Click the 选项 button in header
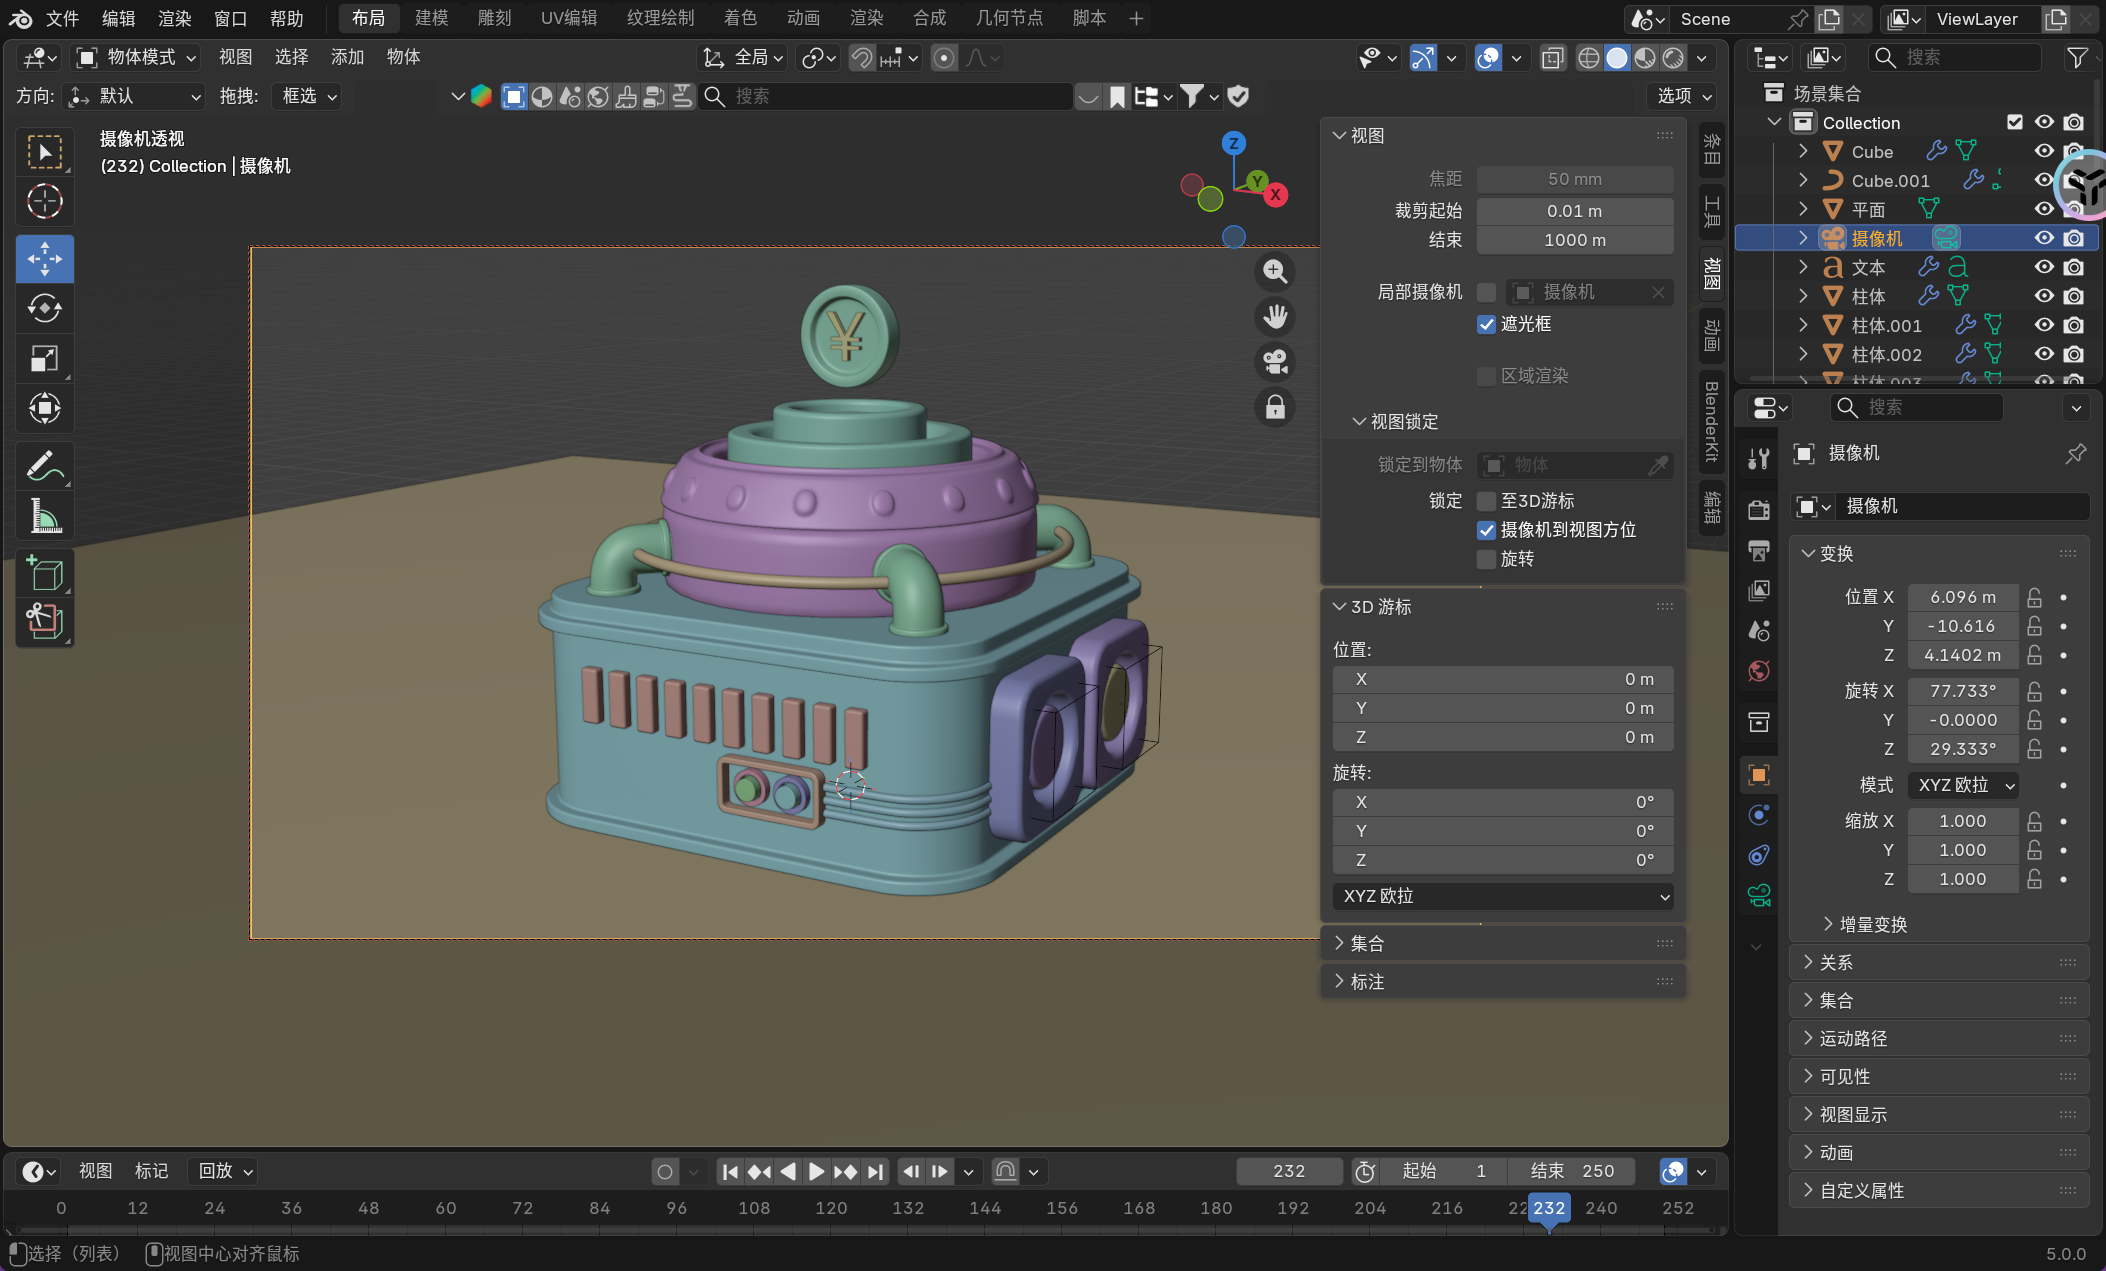Viewport: 2106px width, 1271px height. (x=1683, y=96)
